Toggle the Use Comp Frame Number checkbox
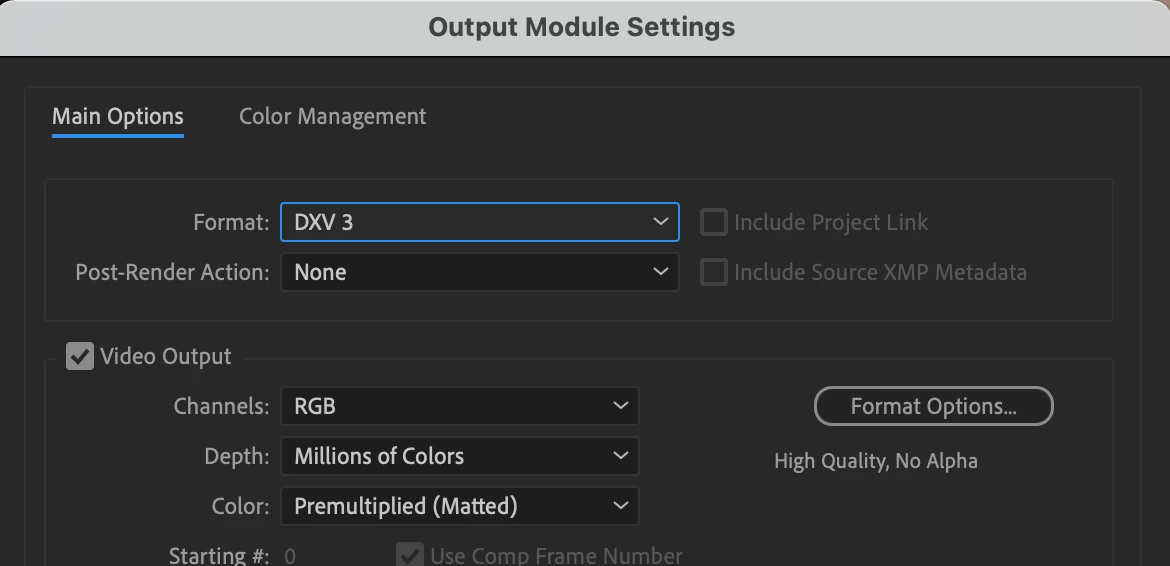This screenshot has height=566, width=1170. 410,554
